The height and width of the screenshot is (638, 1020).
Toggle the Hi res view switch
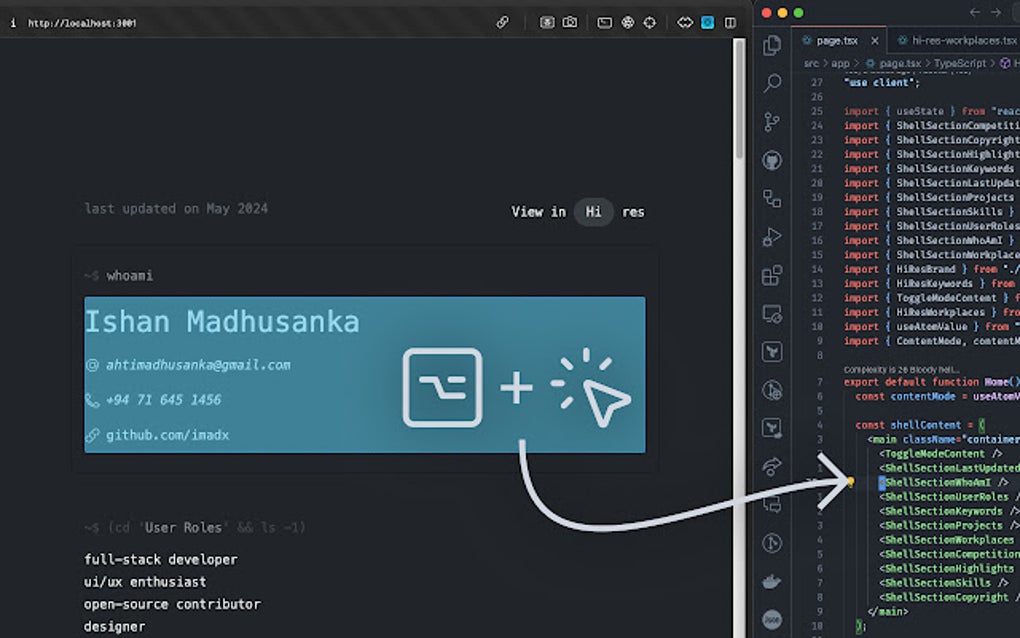point(593,212)
